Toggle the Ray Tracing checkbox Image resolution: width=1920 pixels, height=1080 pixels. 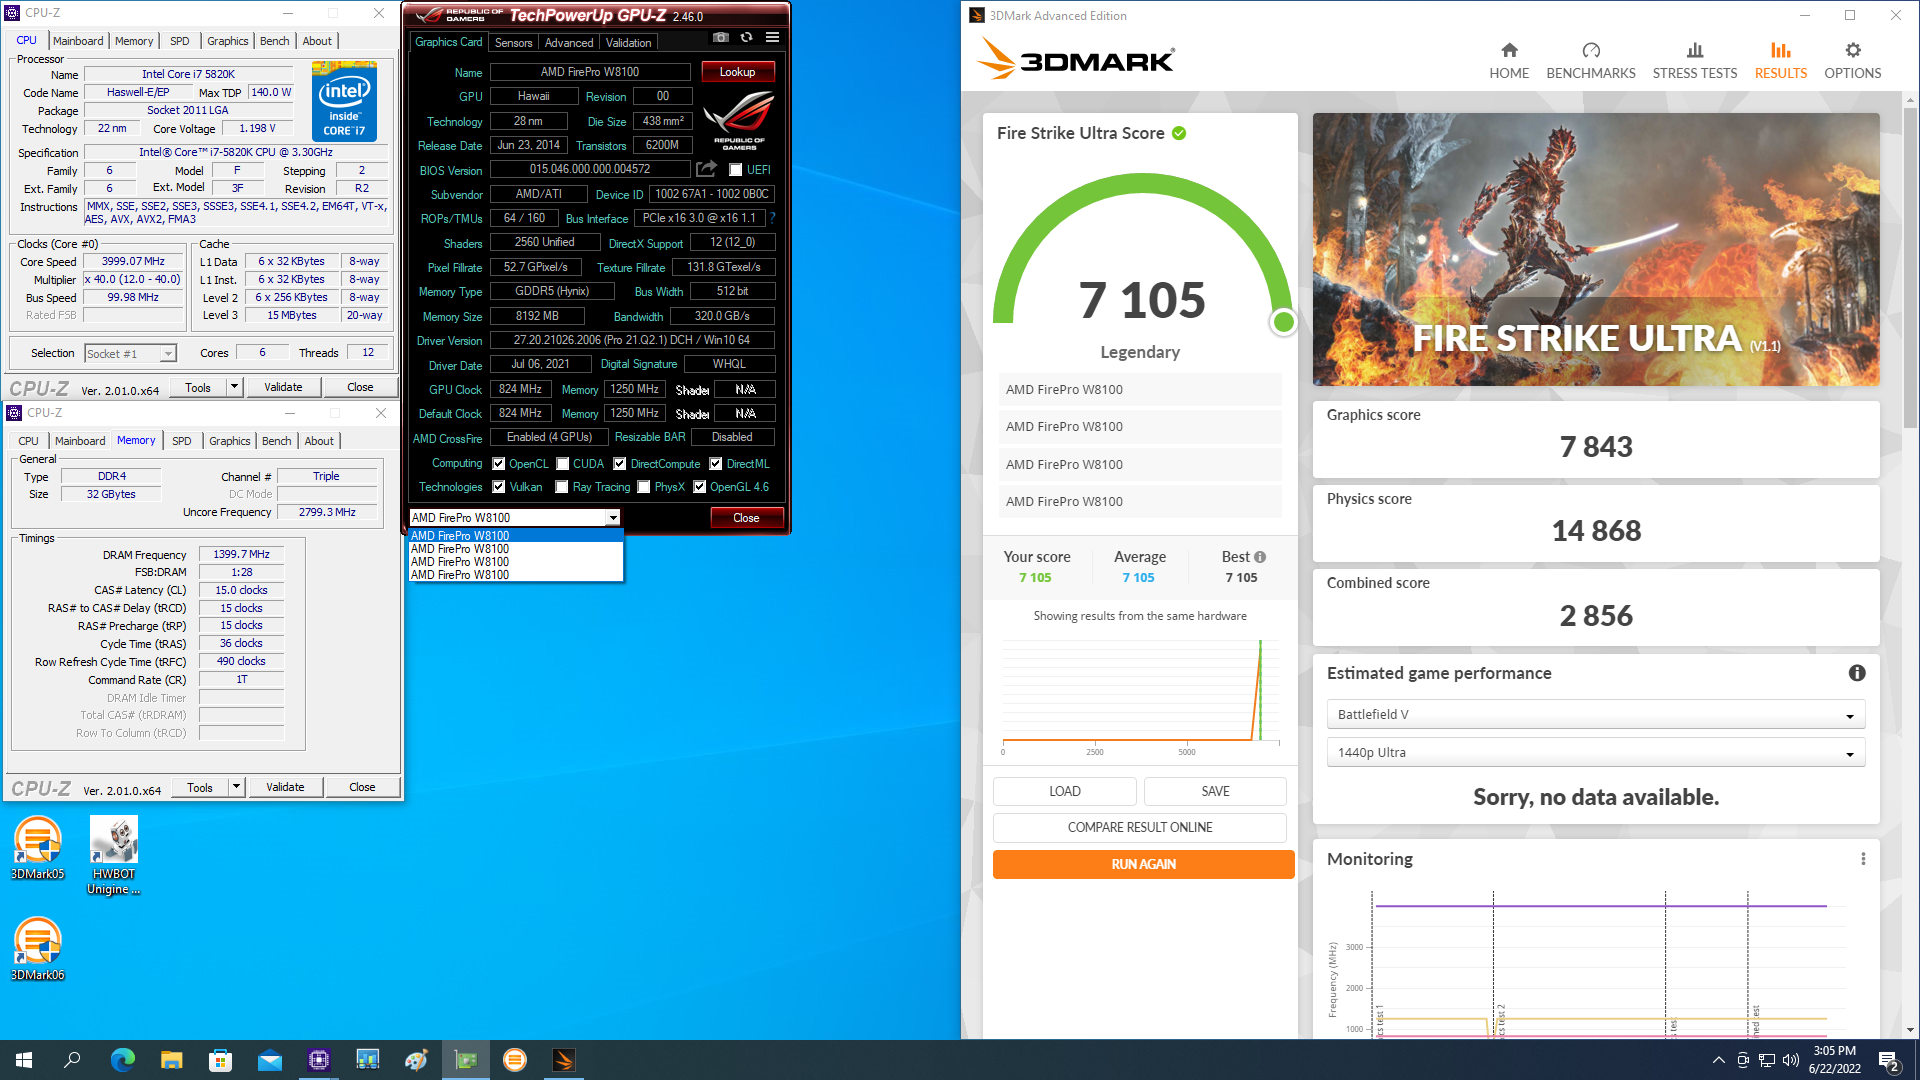pyautogui.click(x=562, y=487)
